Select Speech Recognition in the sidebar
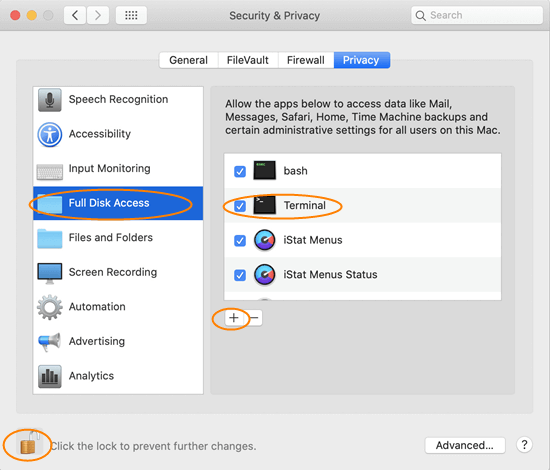550x470 pixels. click(x=118, y=100)
